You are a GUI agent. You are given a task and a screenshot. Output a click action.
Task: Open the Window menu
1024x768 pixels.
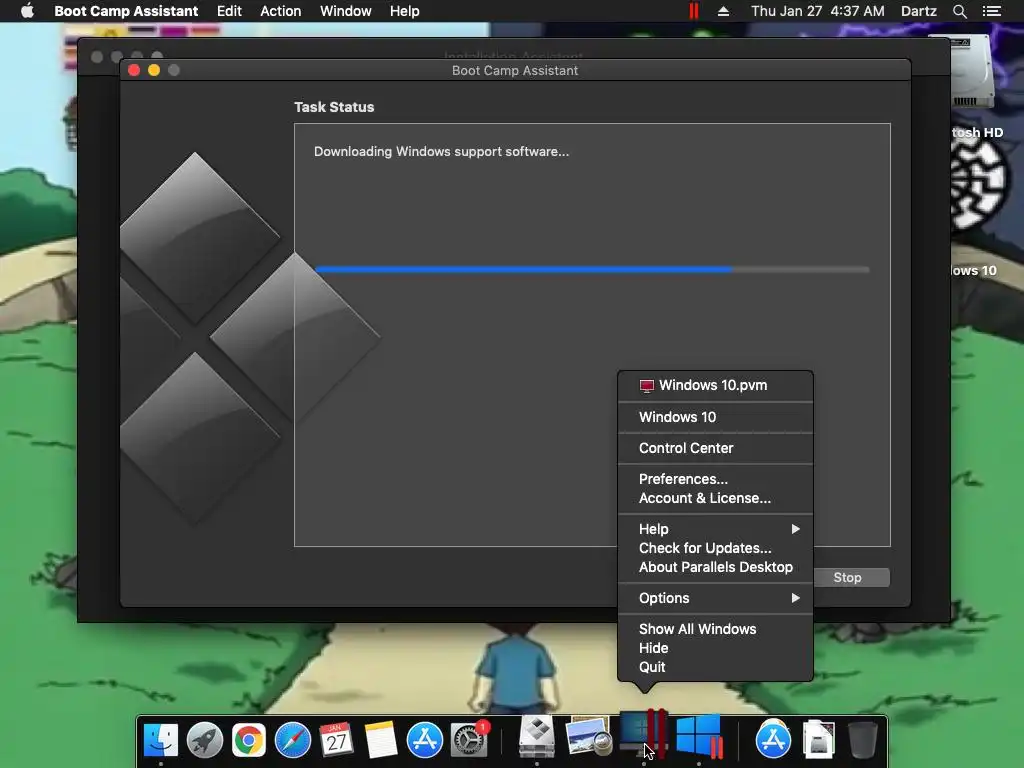(345, 11)
